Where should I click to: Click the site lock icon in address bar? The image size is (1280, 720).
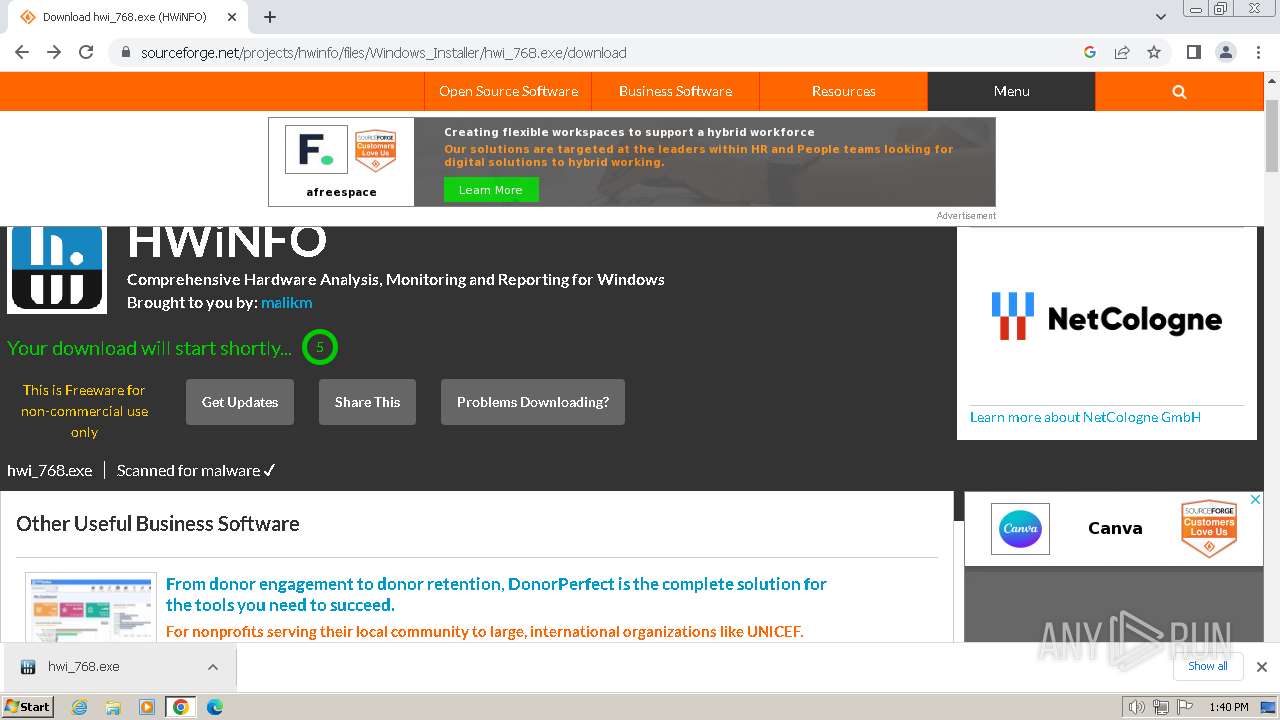[126, 52]
